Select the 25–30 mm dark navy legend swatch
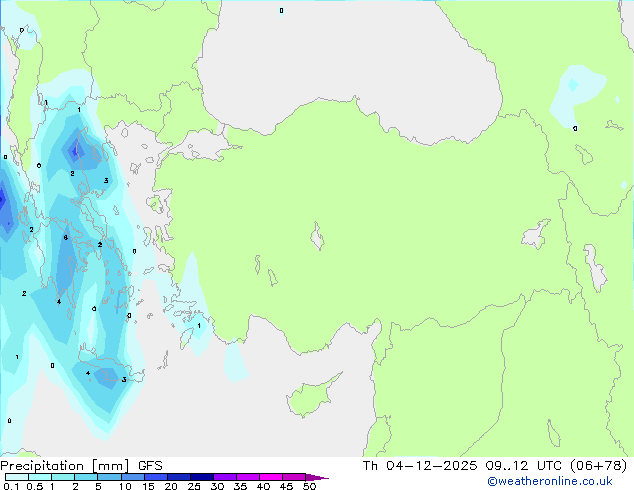 point(201,477)
